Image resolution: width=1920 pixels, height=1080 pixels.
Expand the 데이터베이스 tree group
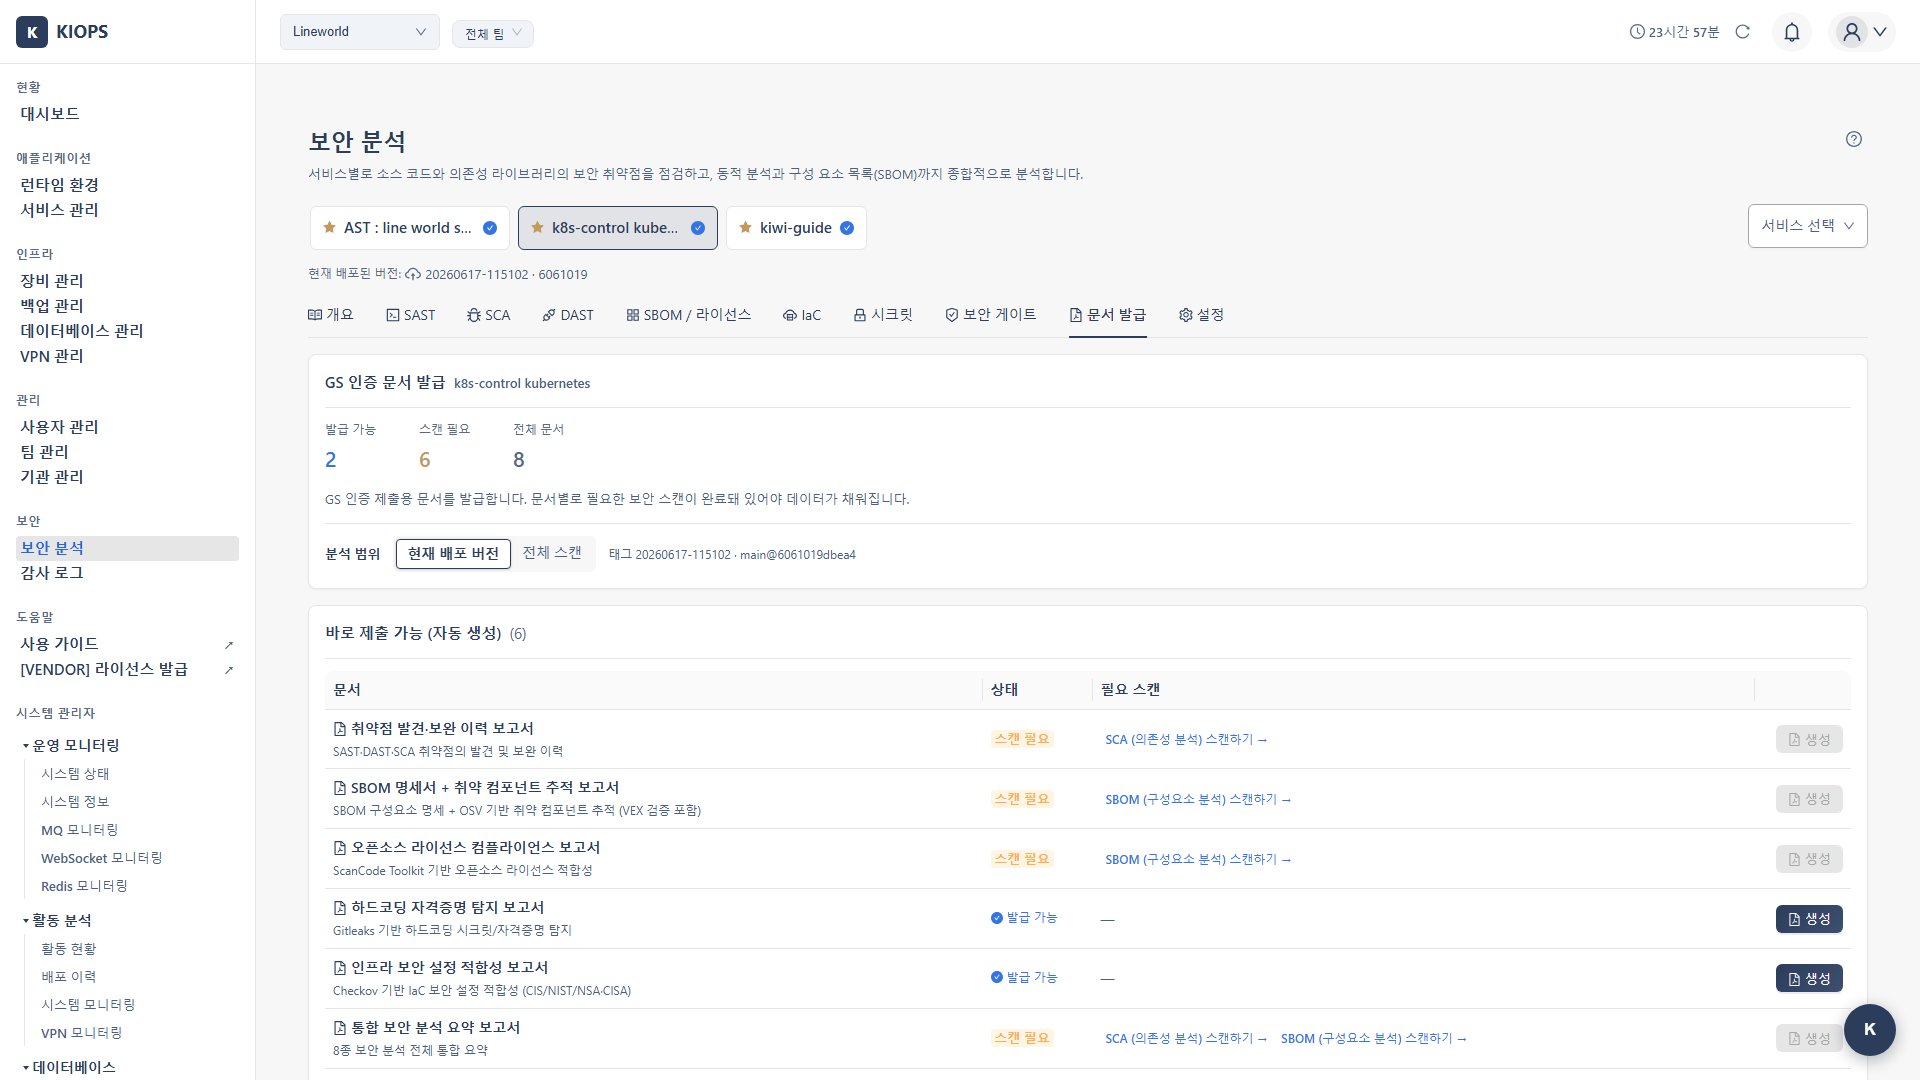[68, 1068]
